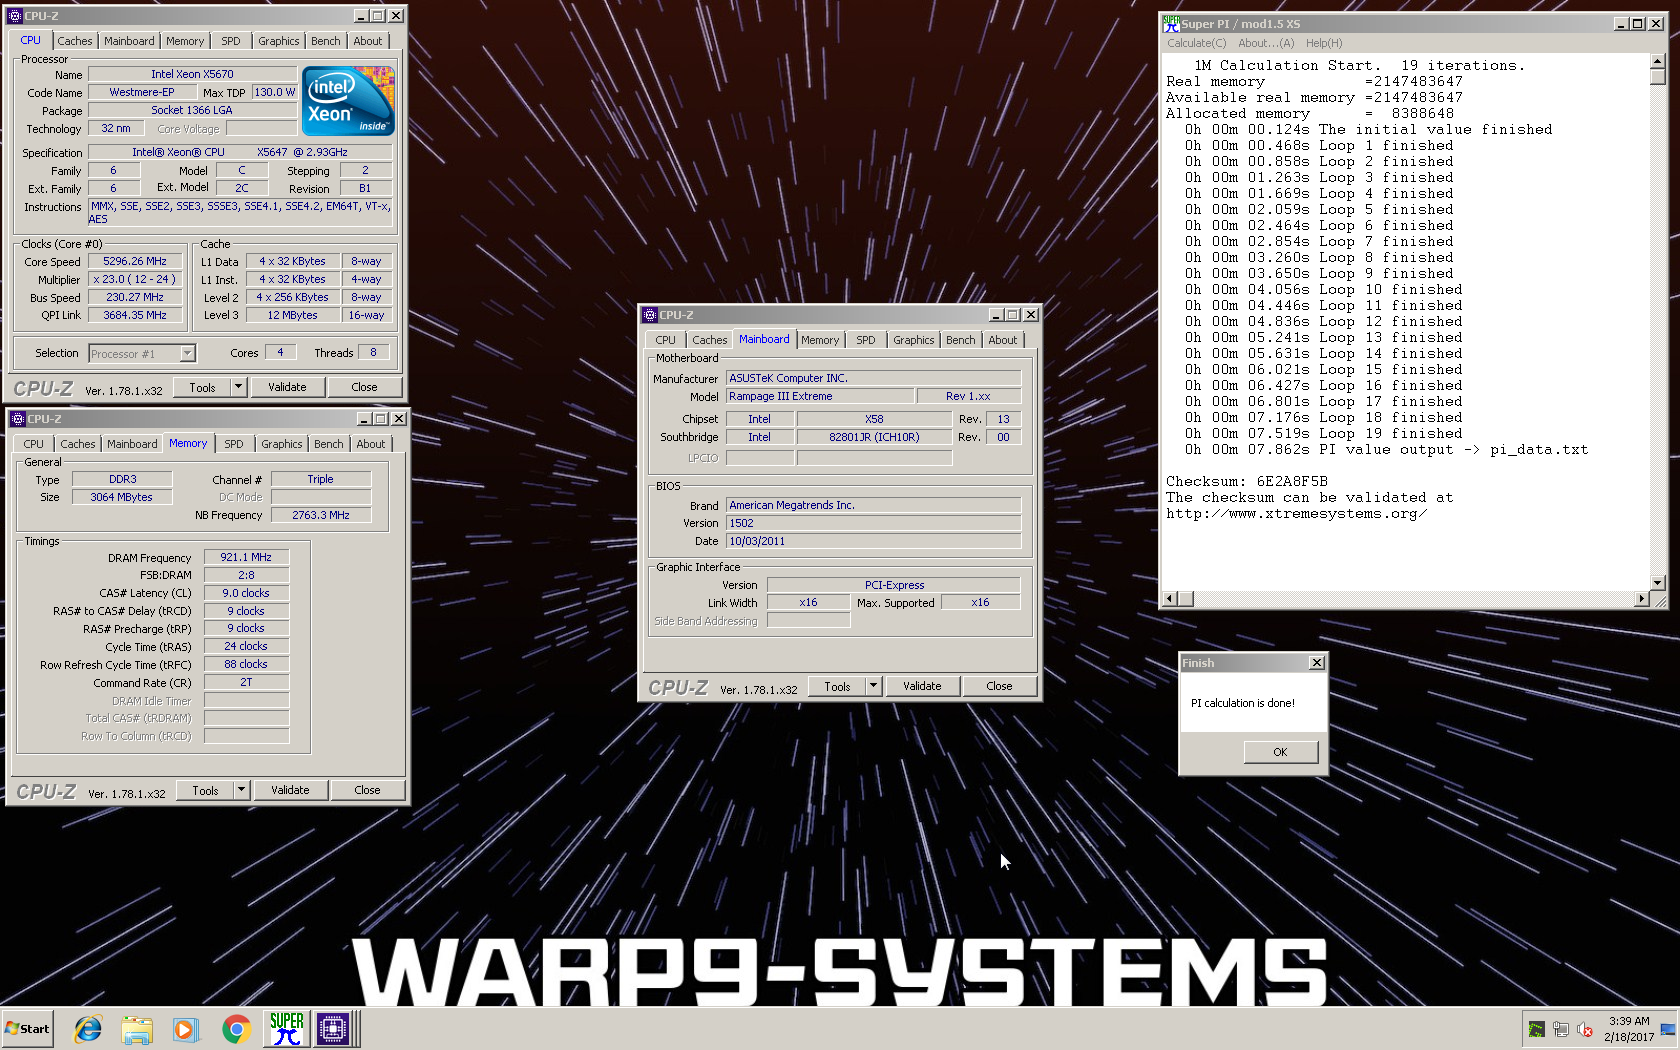Click Show desktop icon at far right
The image size is (1680, 1050).
click(x=1668, y=1029)
